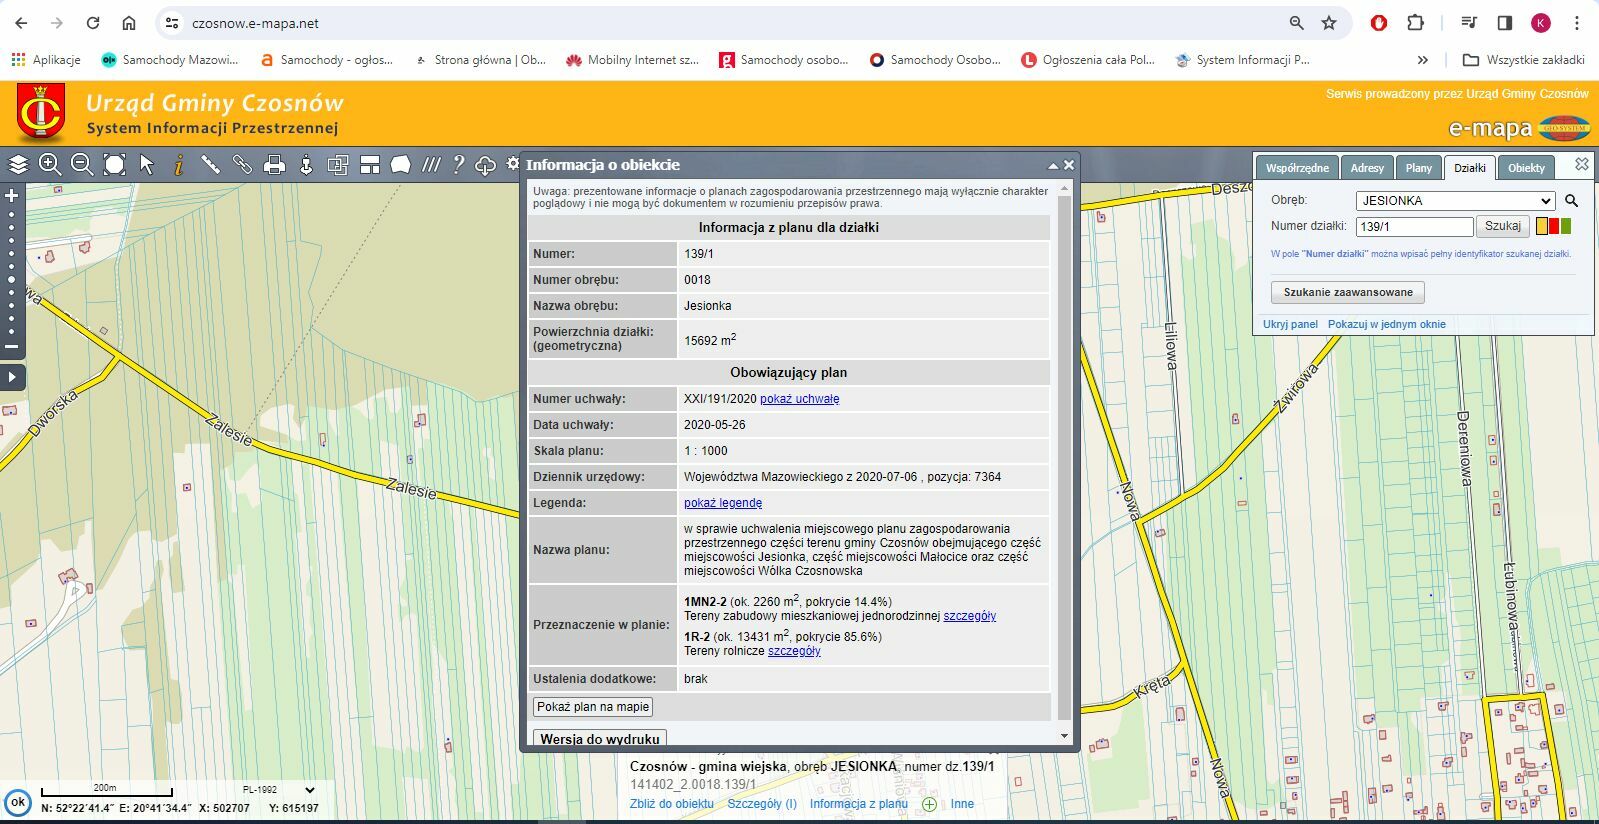
Task: Switch to the Adresy tab
Action: click(x=1367, y=168)
